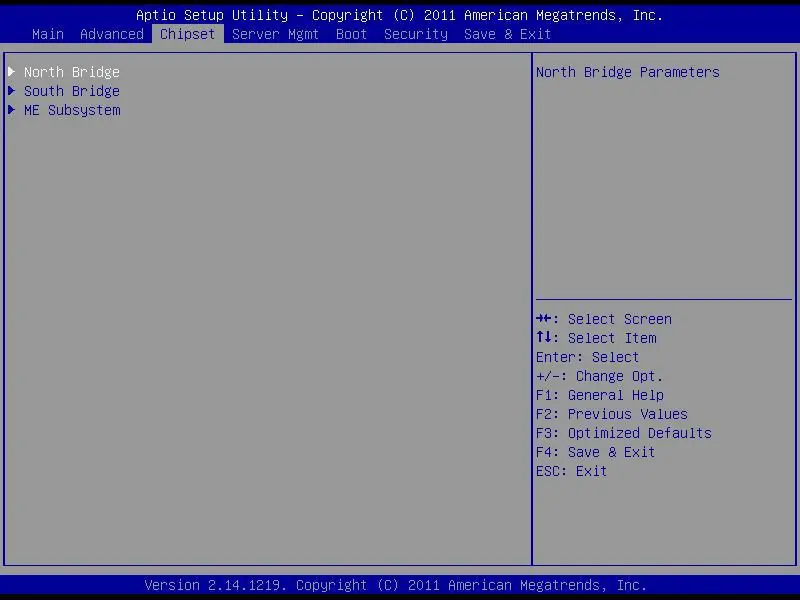Click the F4: Save & Exit hint
Screen dimensions: 800x600
[x=595, y=453]
